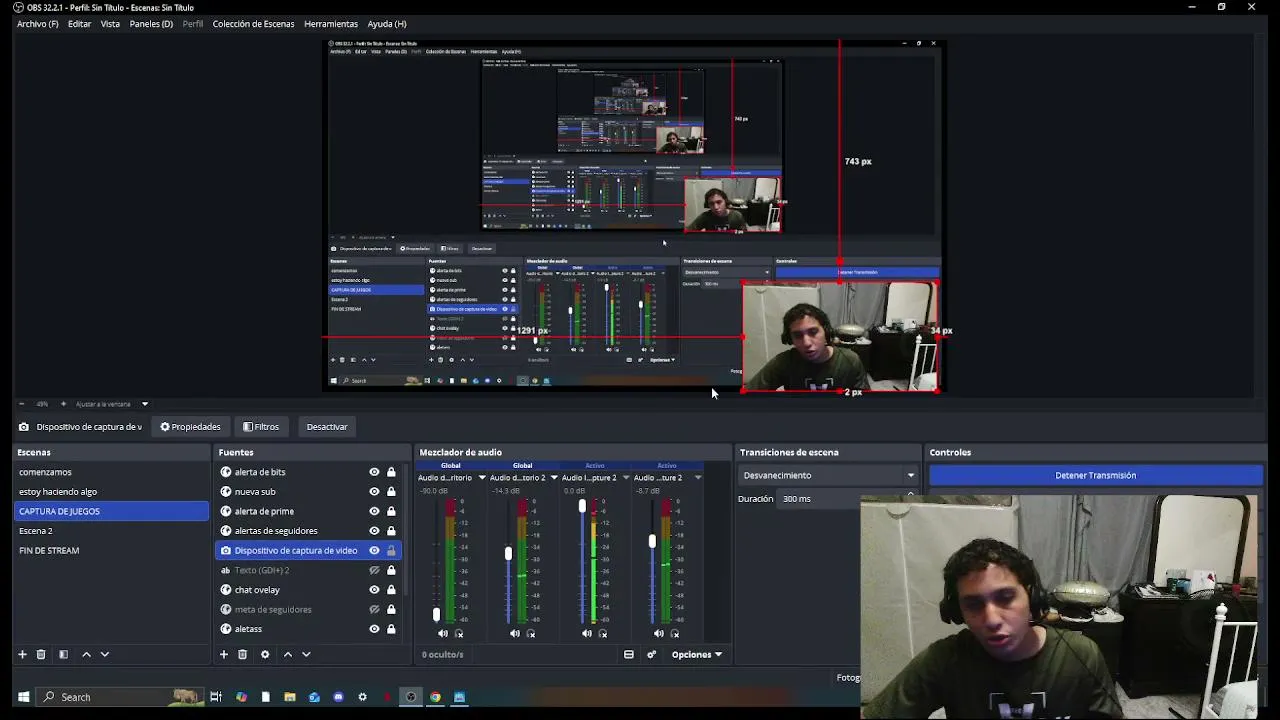Move source up in Fuentes list
This screenshot has width=1280, height=720.
tap(288, 654)
